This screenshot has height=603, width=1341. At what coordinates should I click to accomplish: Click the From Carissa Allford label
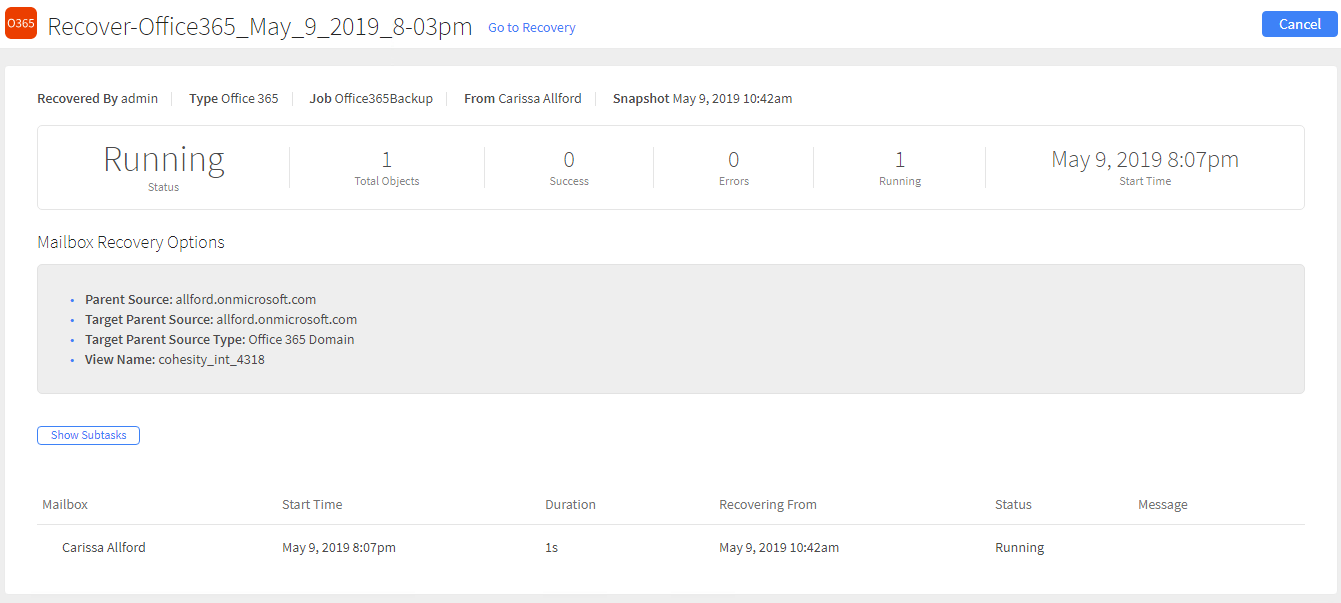tap(523, 99)
